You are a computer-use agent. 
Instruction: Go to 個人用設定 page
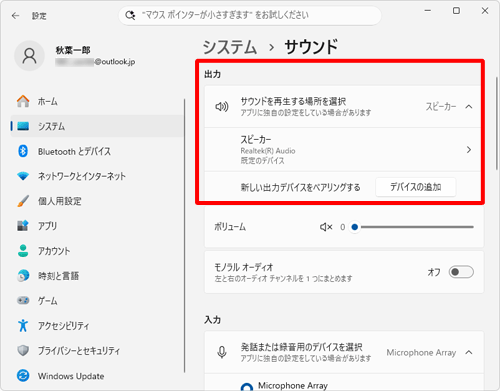97,201
